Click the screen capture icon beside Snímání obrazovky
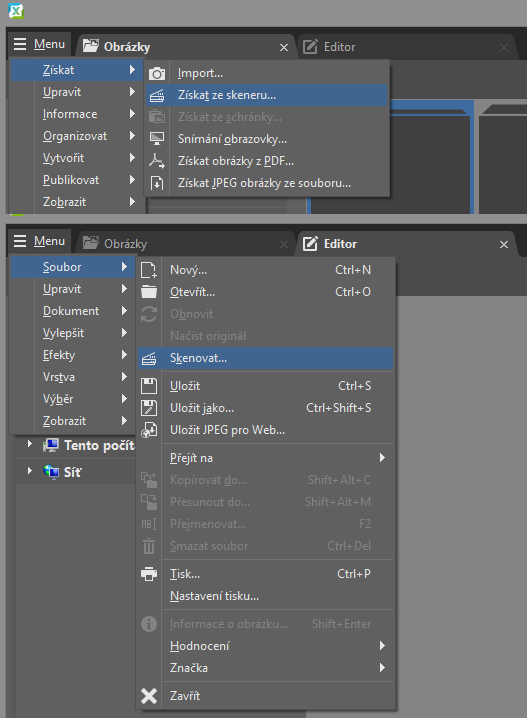The width and height of the screenshot is (527, 718). pyautogui.click(x=157, y=139)
